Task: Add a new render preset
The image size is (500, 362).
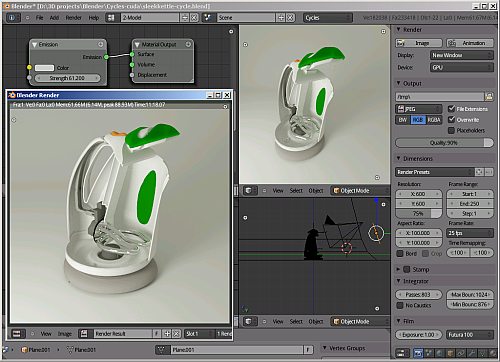Action: click(480, 172)
